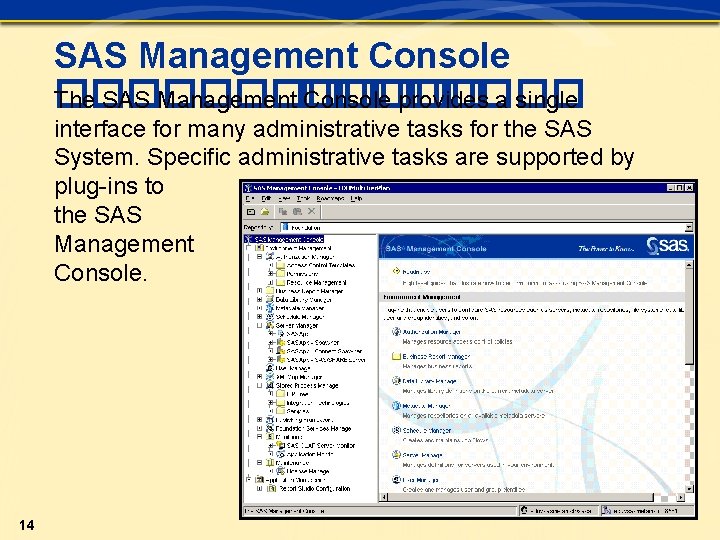720x540 pixels.
Task: Open User Manager link in right pane
Action: [x=421, y=480]
